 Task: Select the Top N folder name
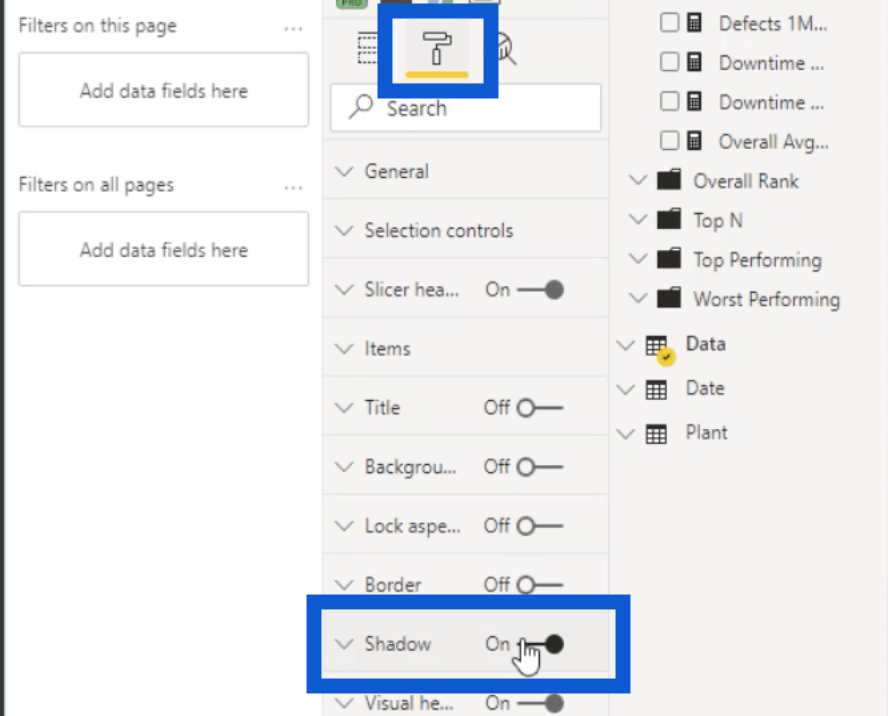(718, 220)
